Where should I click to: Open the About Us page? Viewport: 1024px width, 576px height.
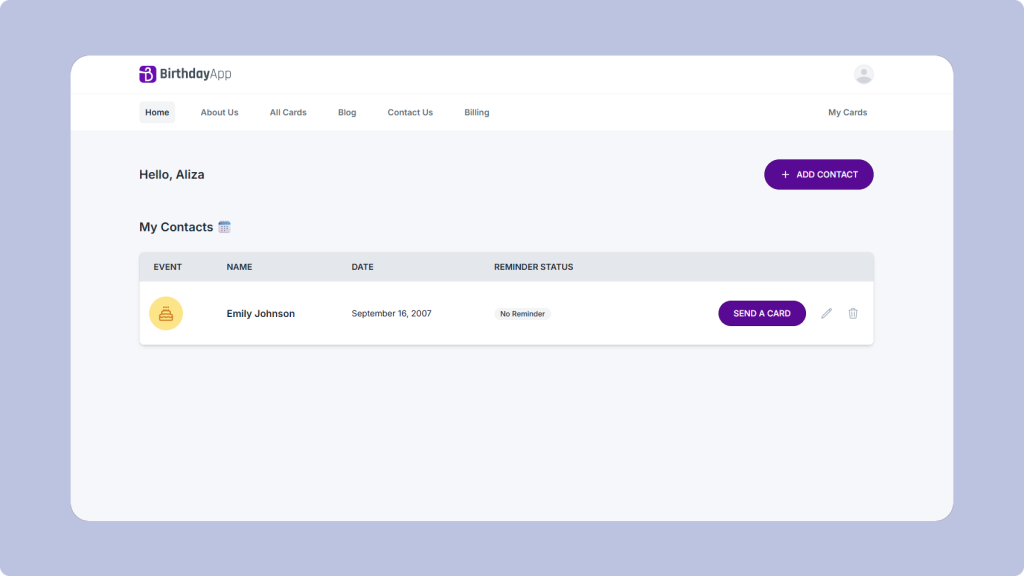point(219,112)
